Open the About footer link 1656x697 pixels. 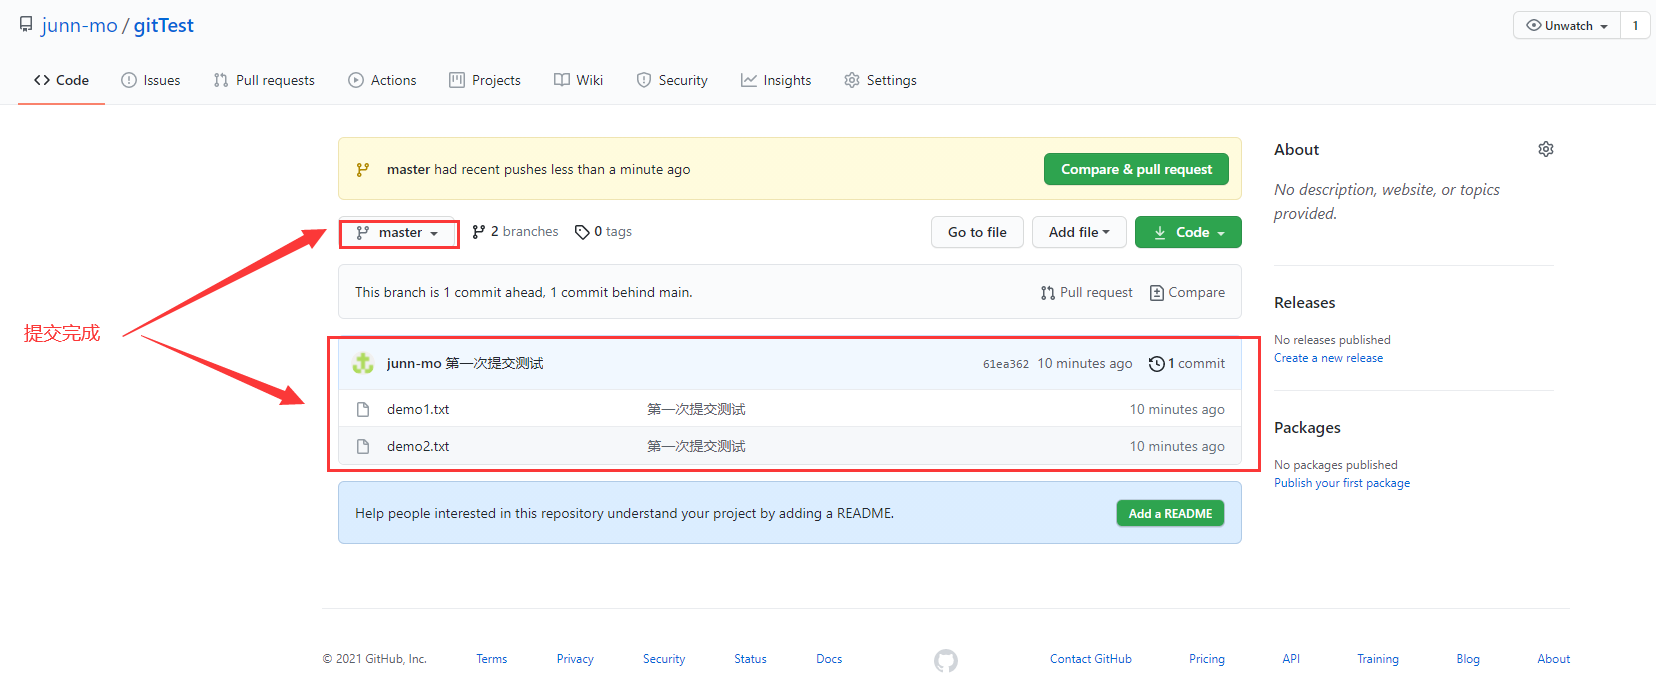pos(1554,659)
